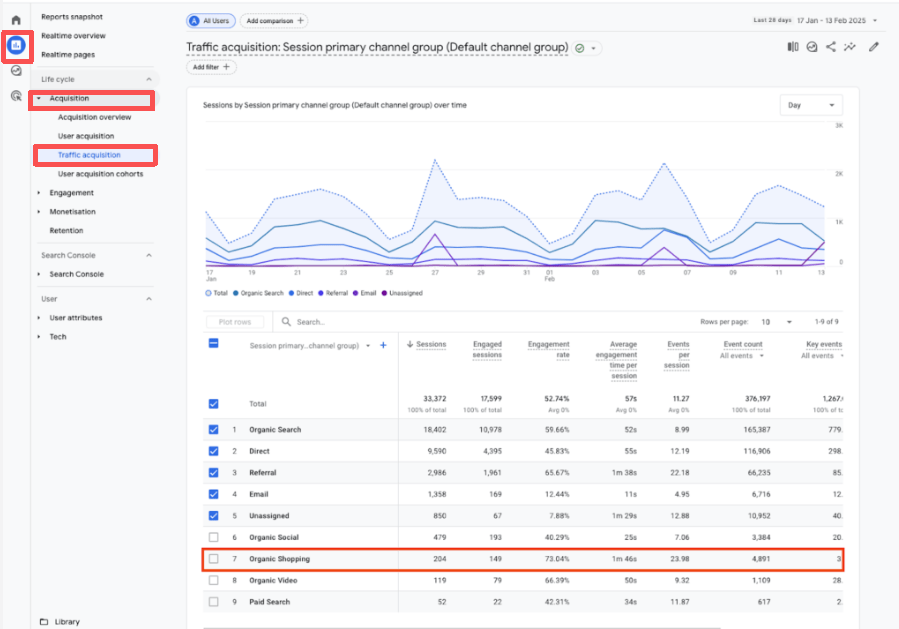Click the Add comparison button

[x=273, y=20]
